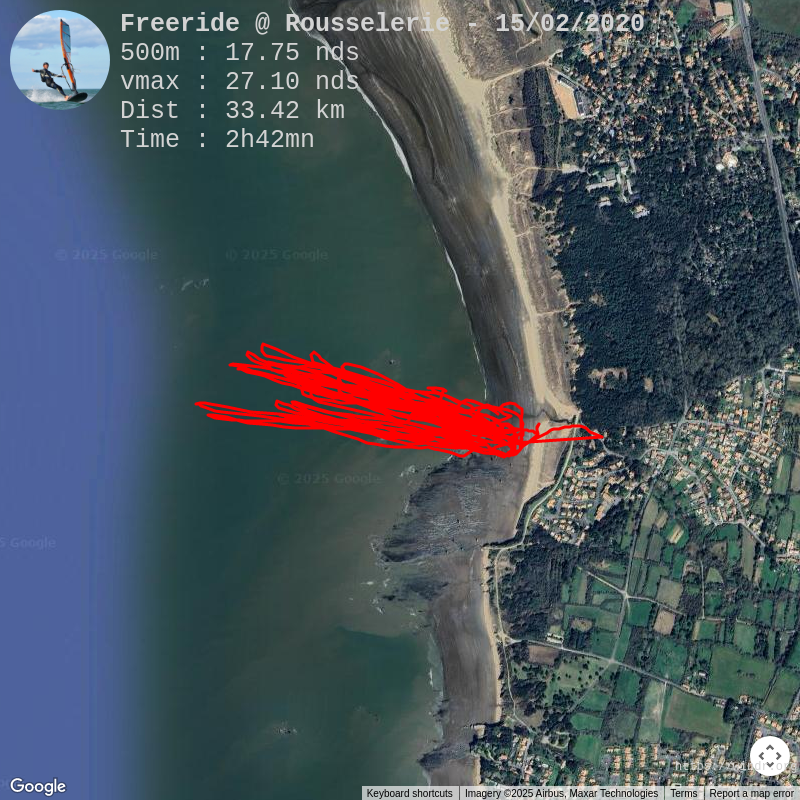
Task: Click the Freeride @ Rousselerie session title
Action: point(382,23)
